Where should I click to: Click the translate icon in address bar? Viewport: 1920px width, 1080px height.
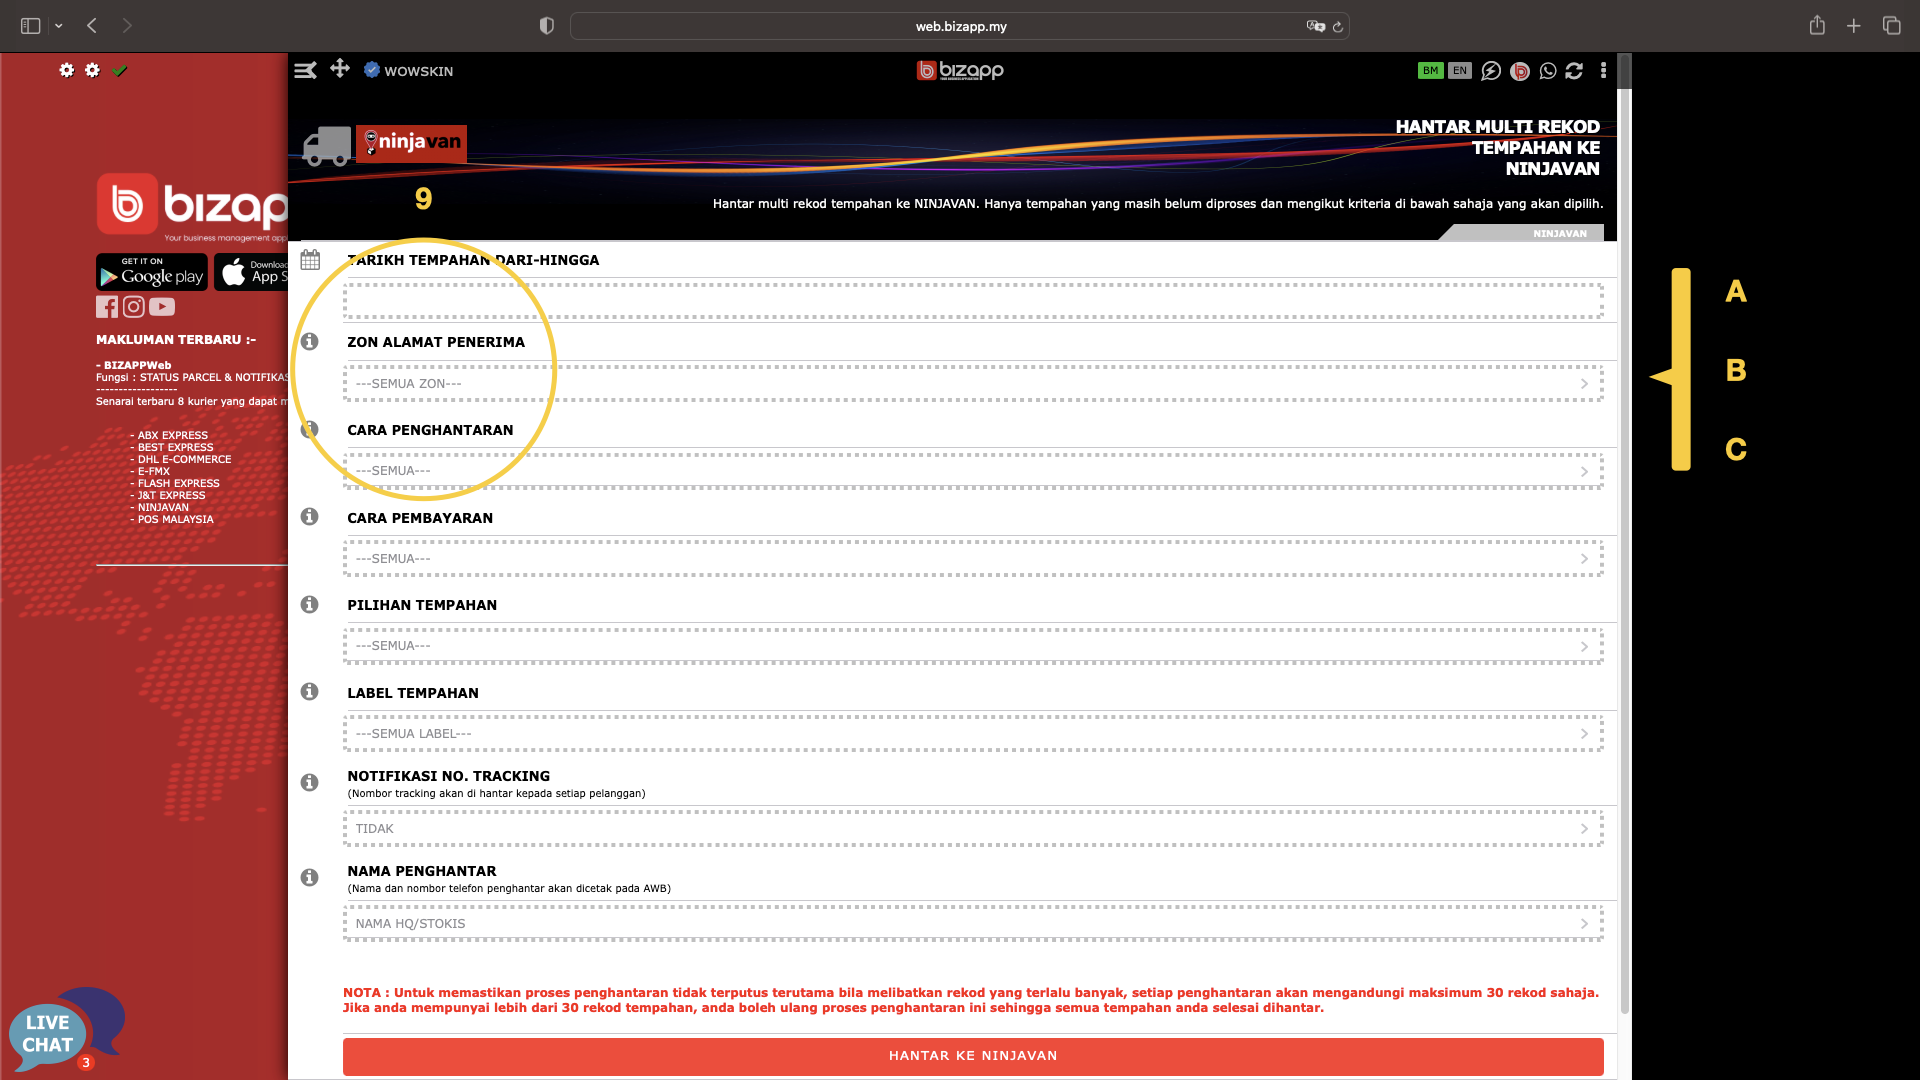(1315, 26)
